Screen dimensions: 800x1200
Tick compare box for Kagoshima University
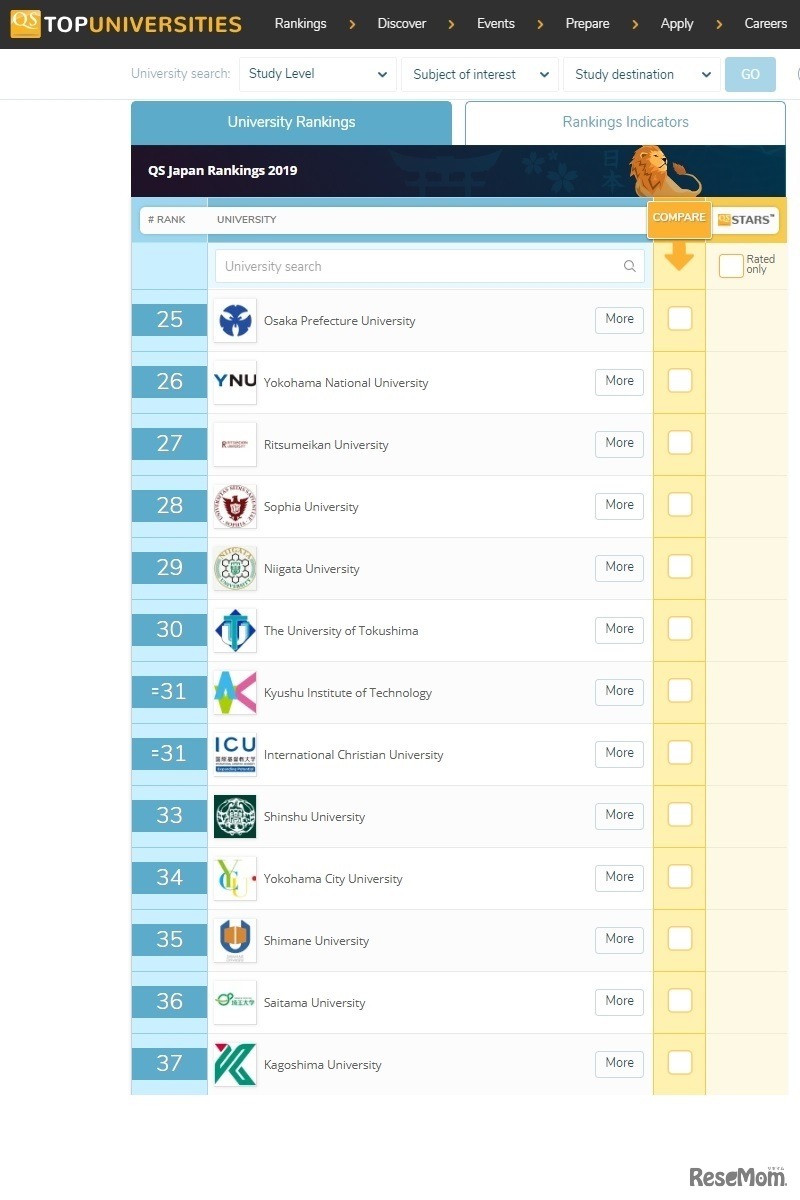coord(680,1063)
